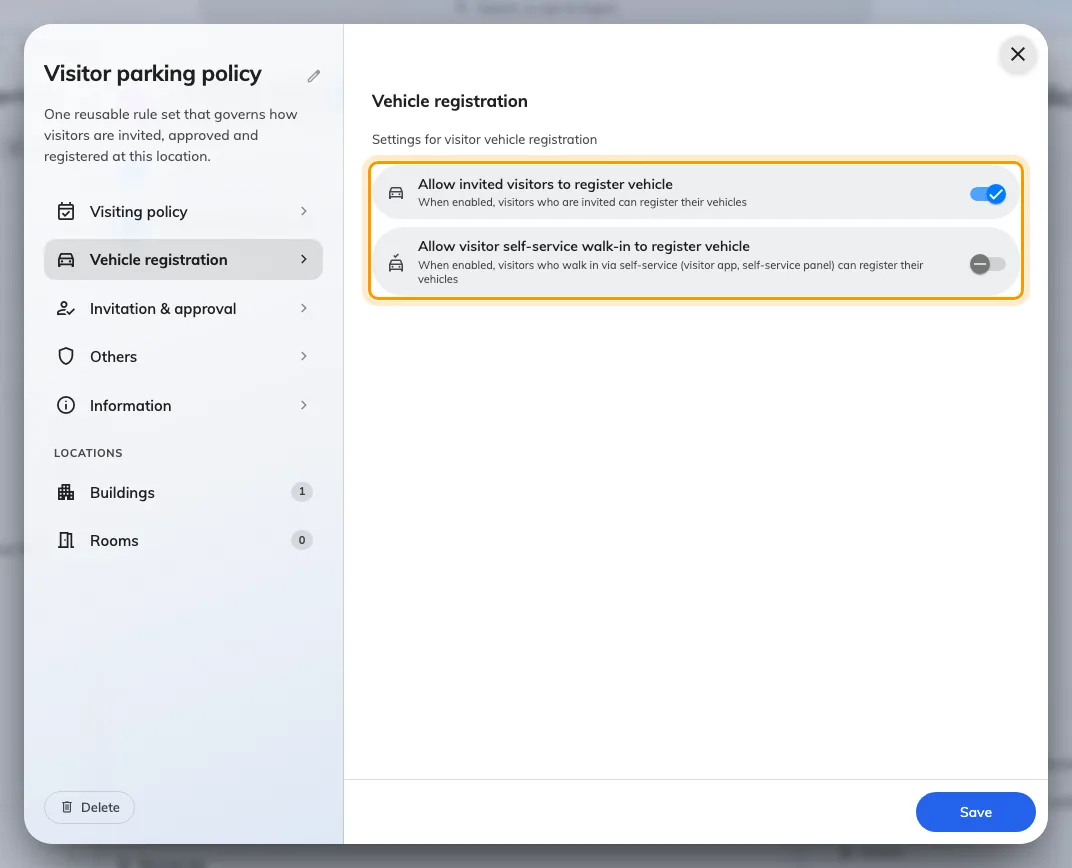The image size is (1072, 868).
Task: Click the Buildings icon under Locations
Action: coord(66,492)
